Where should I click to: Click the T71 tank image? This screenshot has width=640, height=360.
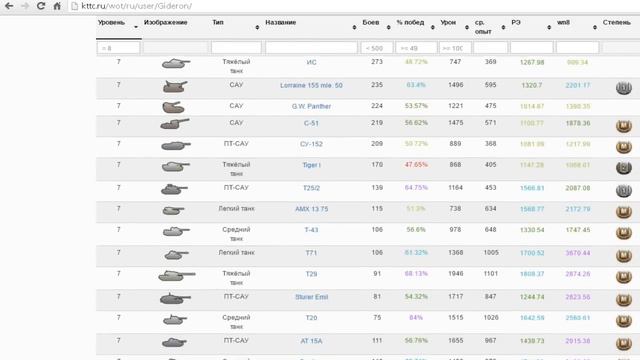click(x=176, y=255)
